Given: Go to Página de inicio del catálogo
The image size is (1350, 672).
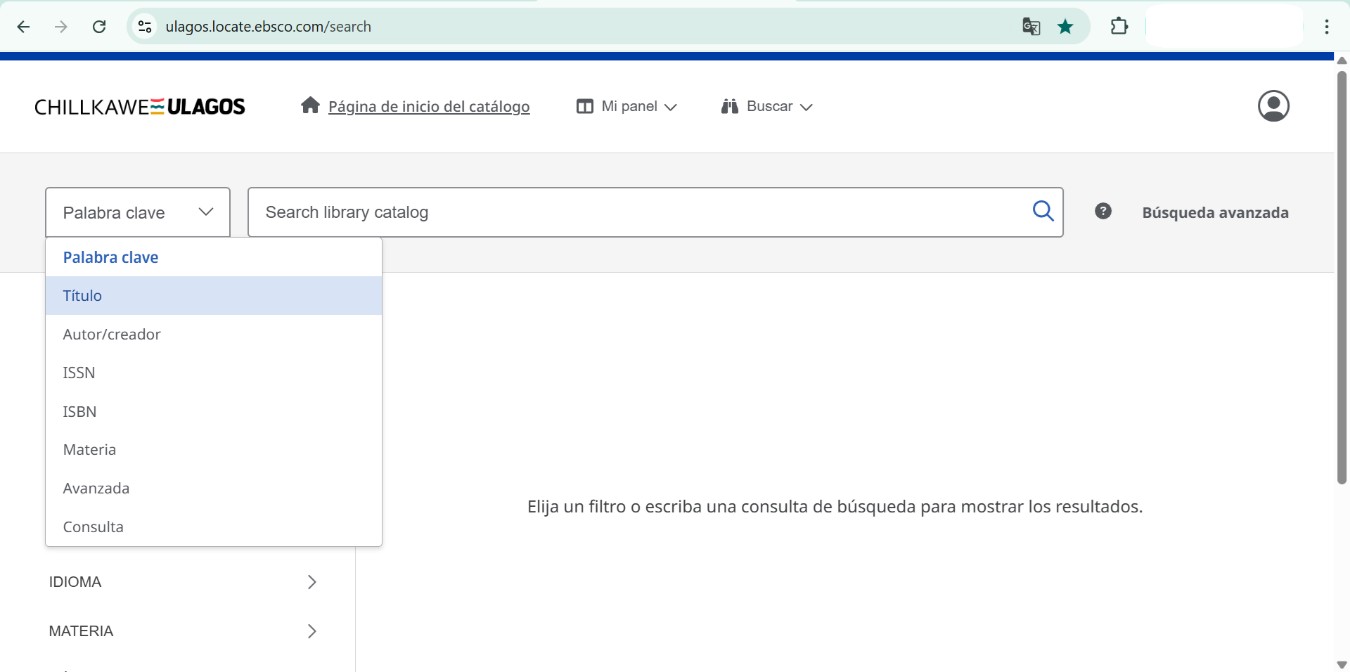Looking at the screenshot, I should tap(429, 106).
